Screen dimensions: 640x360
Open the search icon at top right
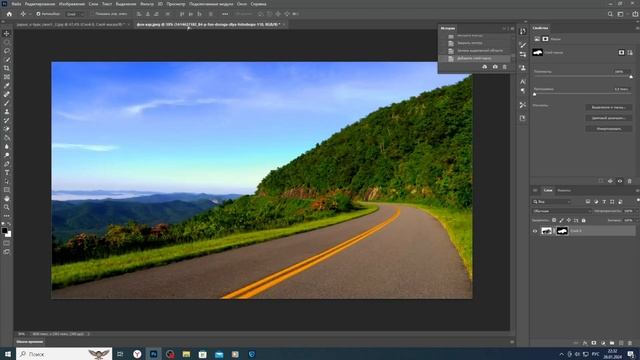point(610,14)
